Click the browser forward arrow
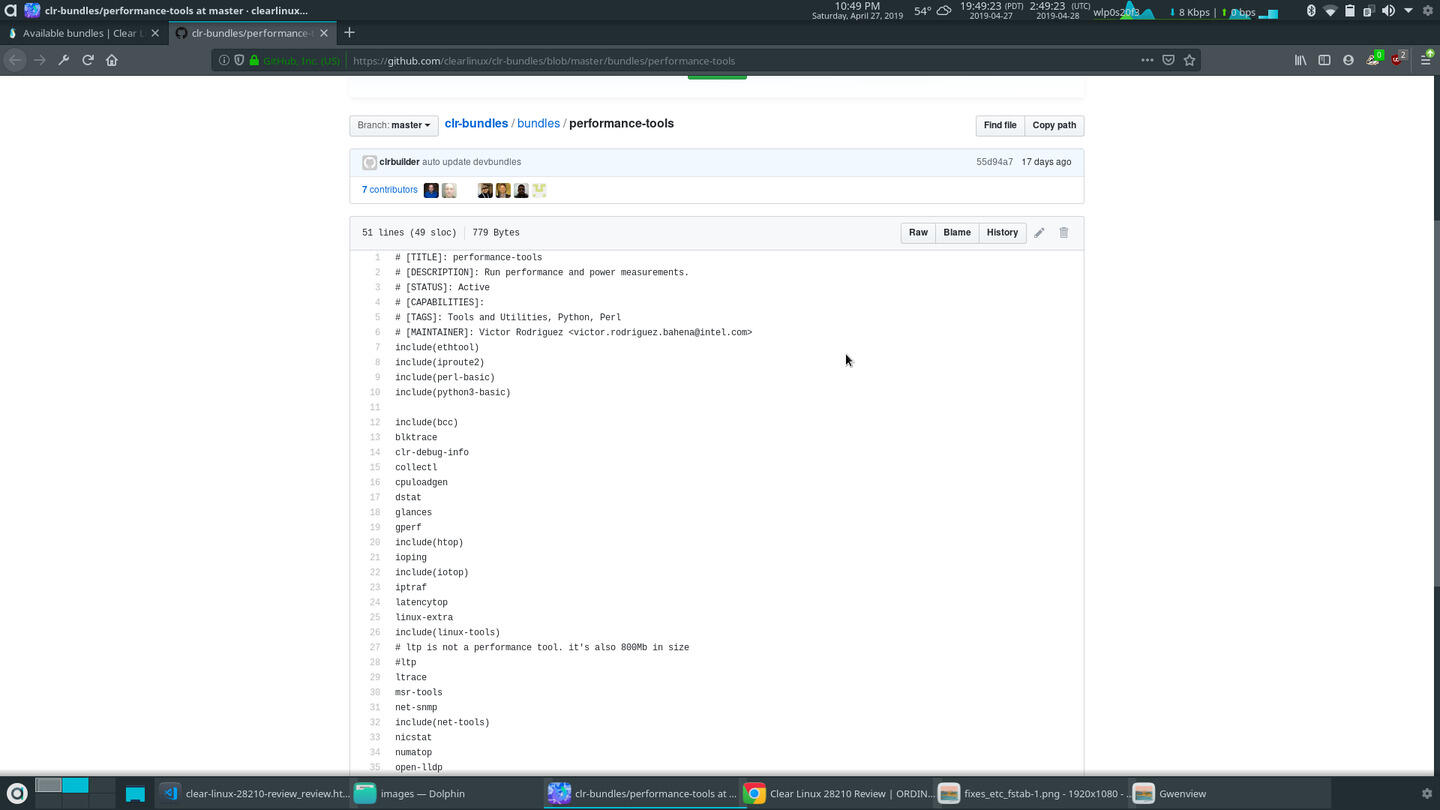 click(40, 60)
